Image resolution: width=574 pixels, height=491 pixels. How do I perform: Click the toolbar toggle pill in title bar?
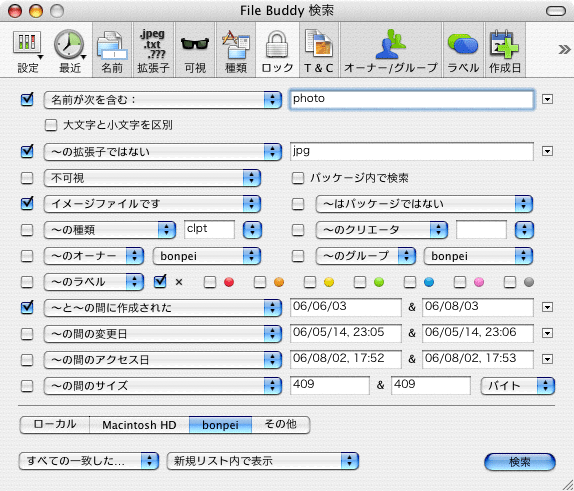[x=556, y=11]
